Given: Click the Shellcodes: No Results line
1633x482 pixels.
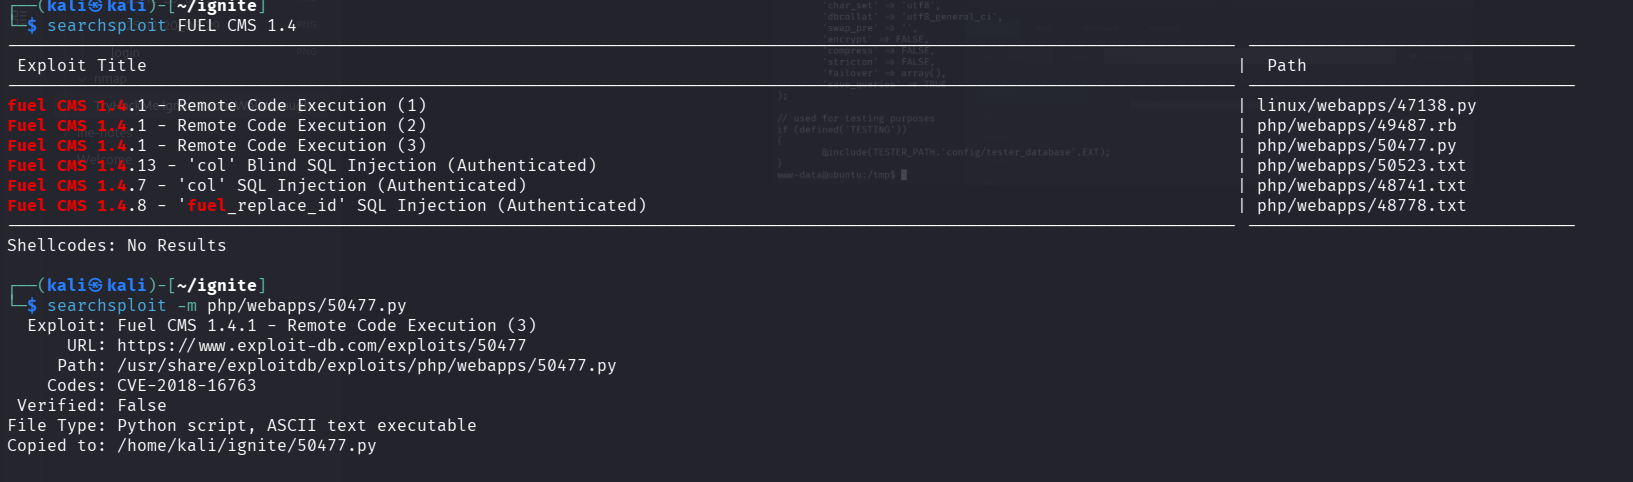Looking at the screenshot, I should tap(117, 246).
